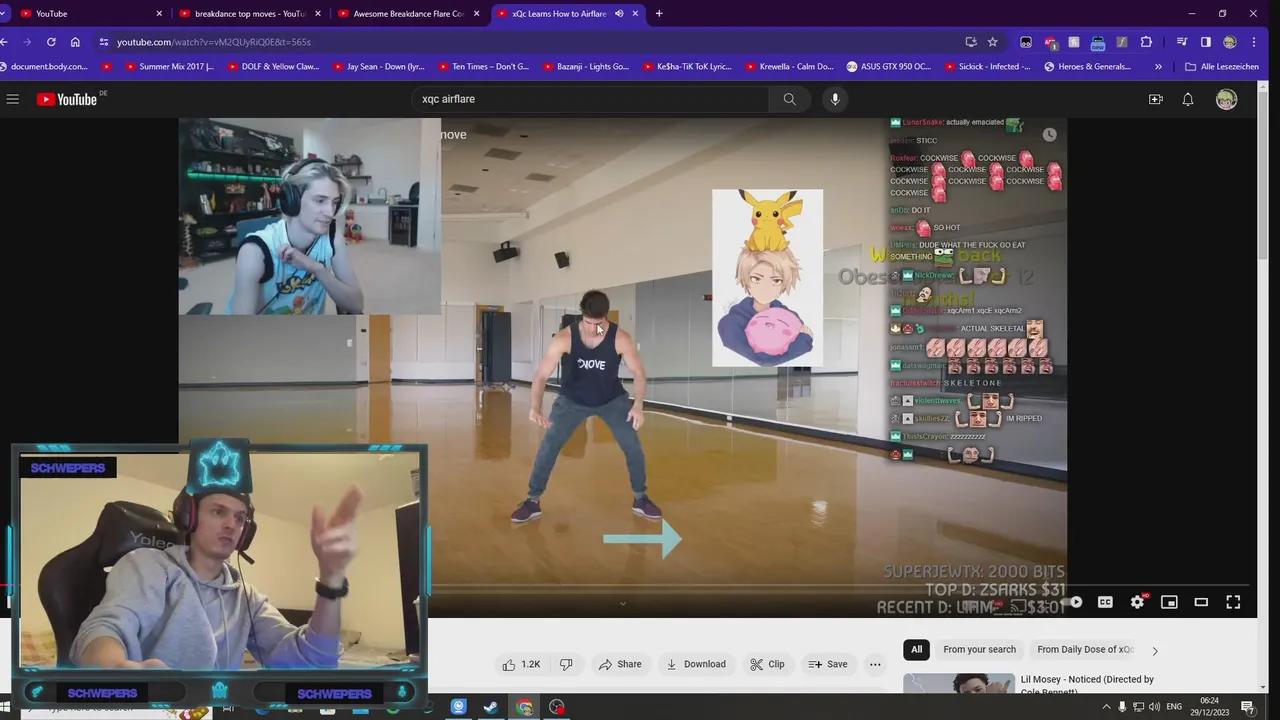The width and height of the screenshot is (1280, 720).
Task: Open media controls icon in toolbar
Action: point(1182,42)
